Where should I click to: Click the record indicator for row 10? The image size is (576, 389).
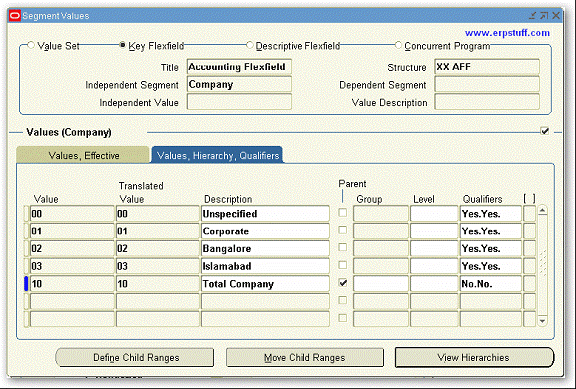click(x=26, y=284)
